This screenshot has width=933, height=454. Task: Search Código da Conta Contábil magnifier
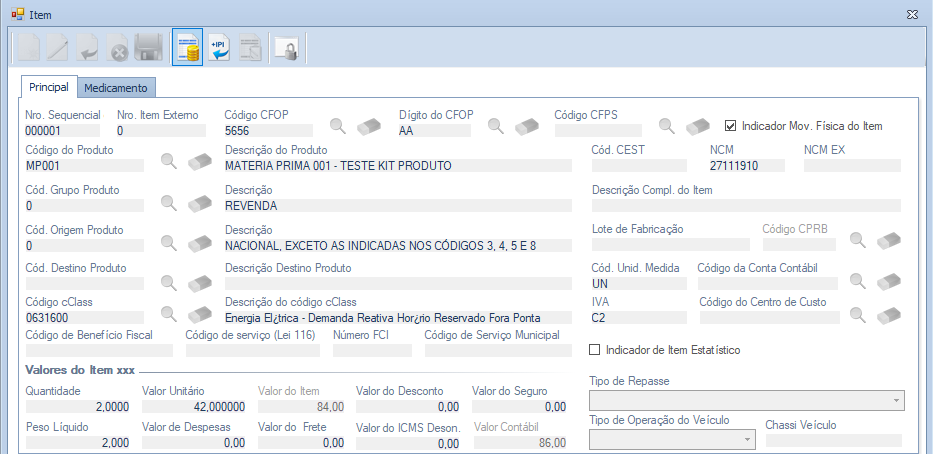[857, 280]
